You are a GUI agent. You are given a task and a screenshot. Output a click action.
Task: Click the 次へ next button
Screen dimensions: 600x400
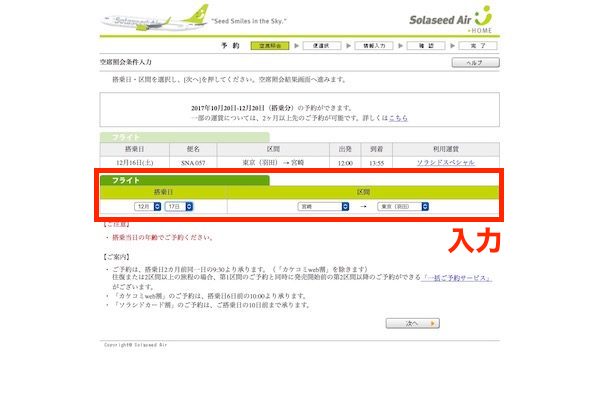click(x=412, y=323)
